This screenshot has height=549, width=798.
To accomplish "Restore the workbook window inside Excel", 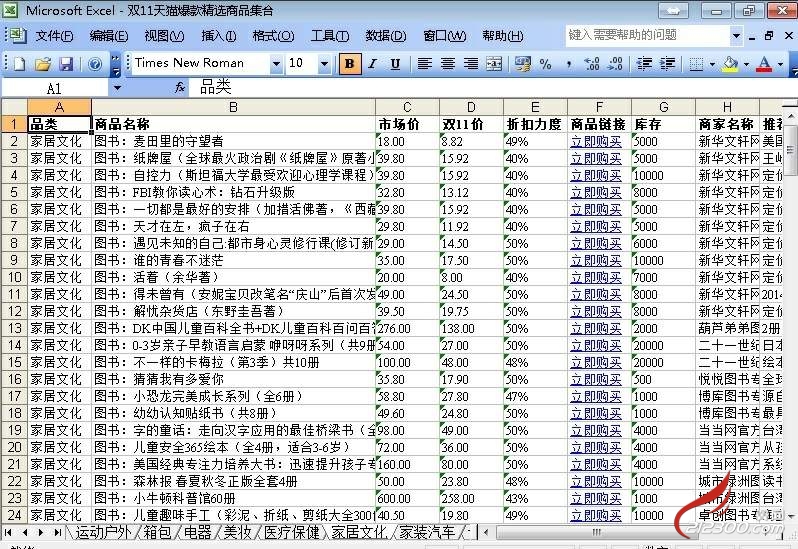I will pos(768,36).
